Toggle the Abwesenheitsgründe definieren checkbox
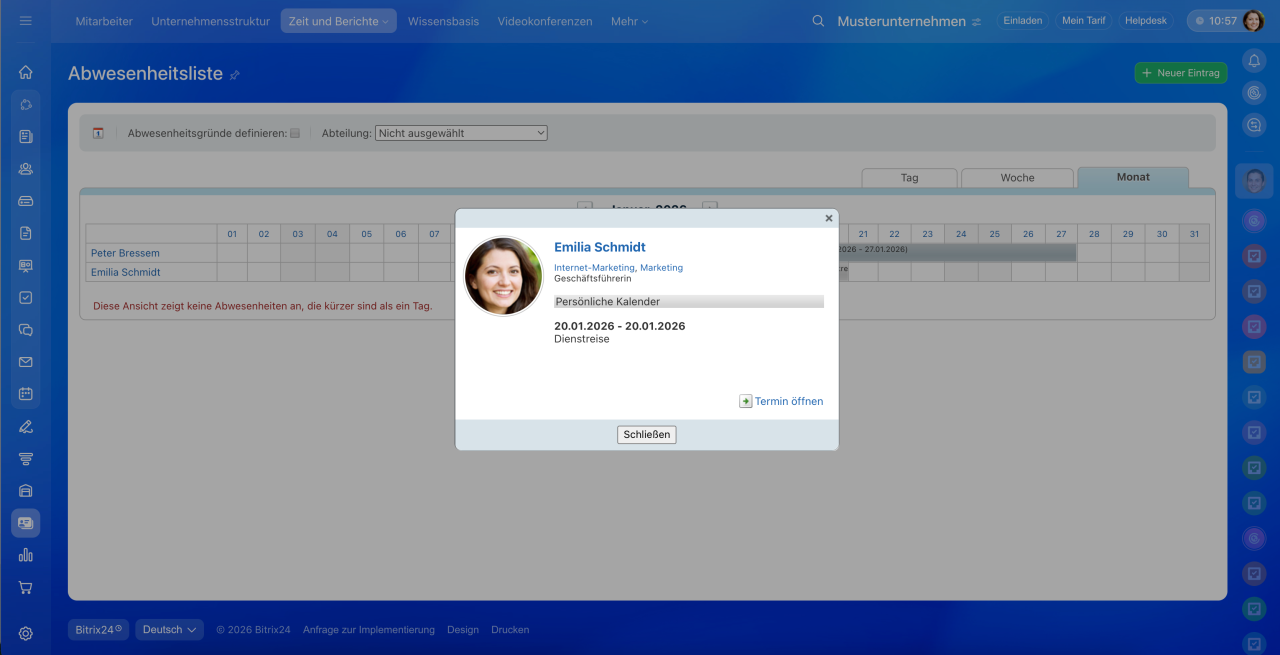1280x655 pixels. click(294, 133)
